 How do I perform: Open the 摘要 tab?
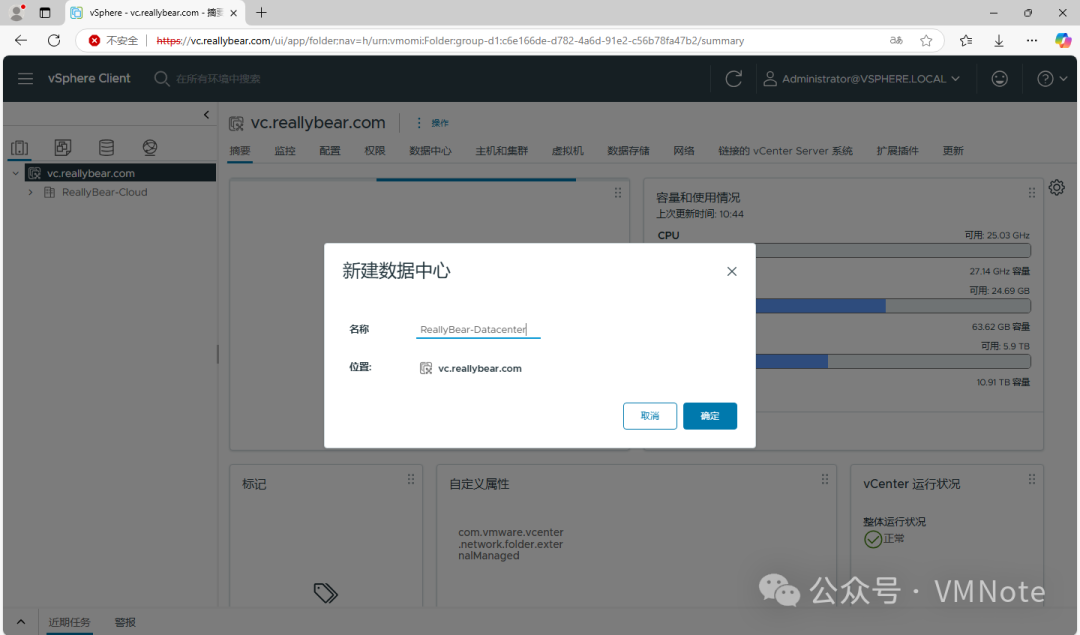coord(240,151)
